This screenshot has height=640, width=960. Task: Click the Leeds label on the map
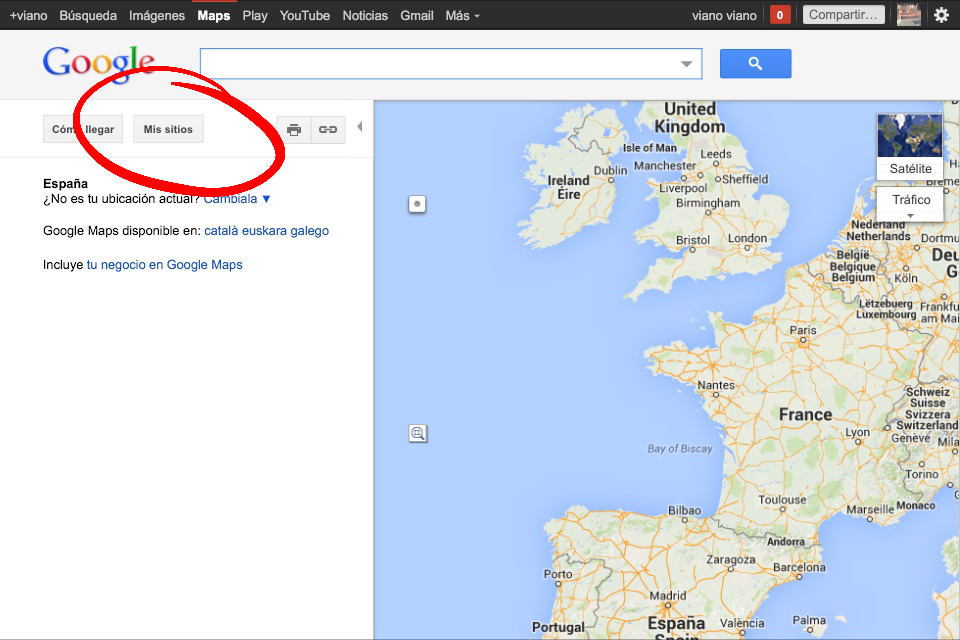[716, 154]
